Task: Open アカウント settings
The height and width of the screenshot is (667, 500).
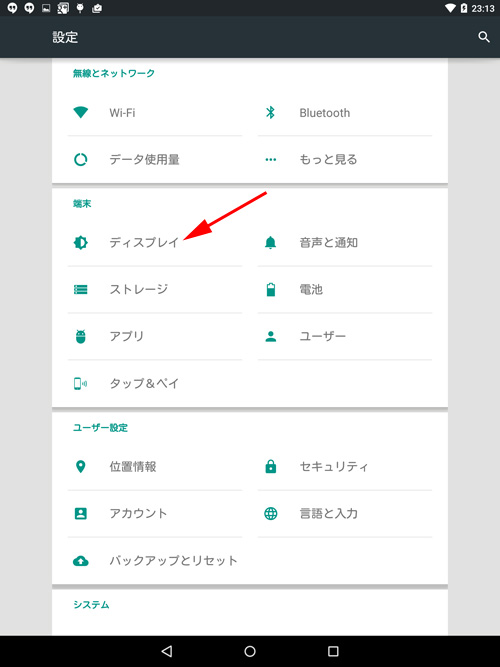Action: point(155,513)
